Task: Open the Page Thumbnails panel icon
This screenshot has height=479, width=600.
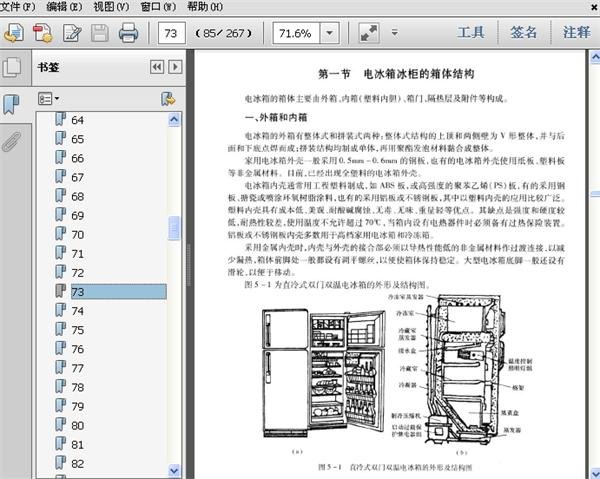Action: coord(12,68)
